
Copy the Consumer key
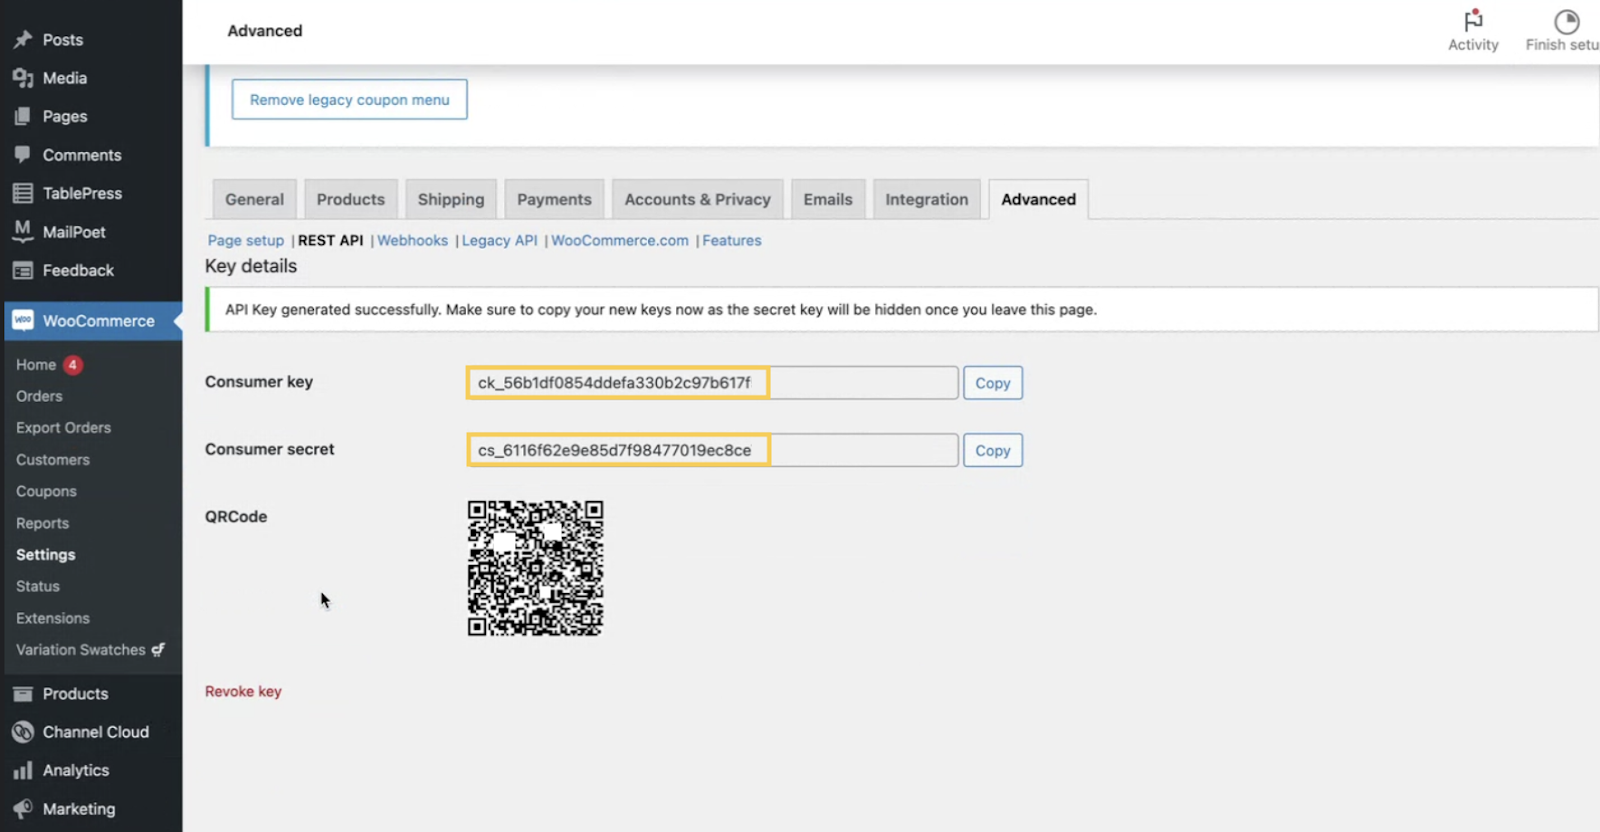(x=993, y=383)
